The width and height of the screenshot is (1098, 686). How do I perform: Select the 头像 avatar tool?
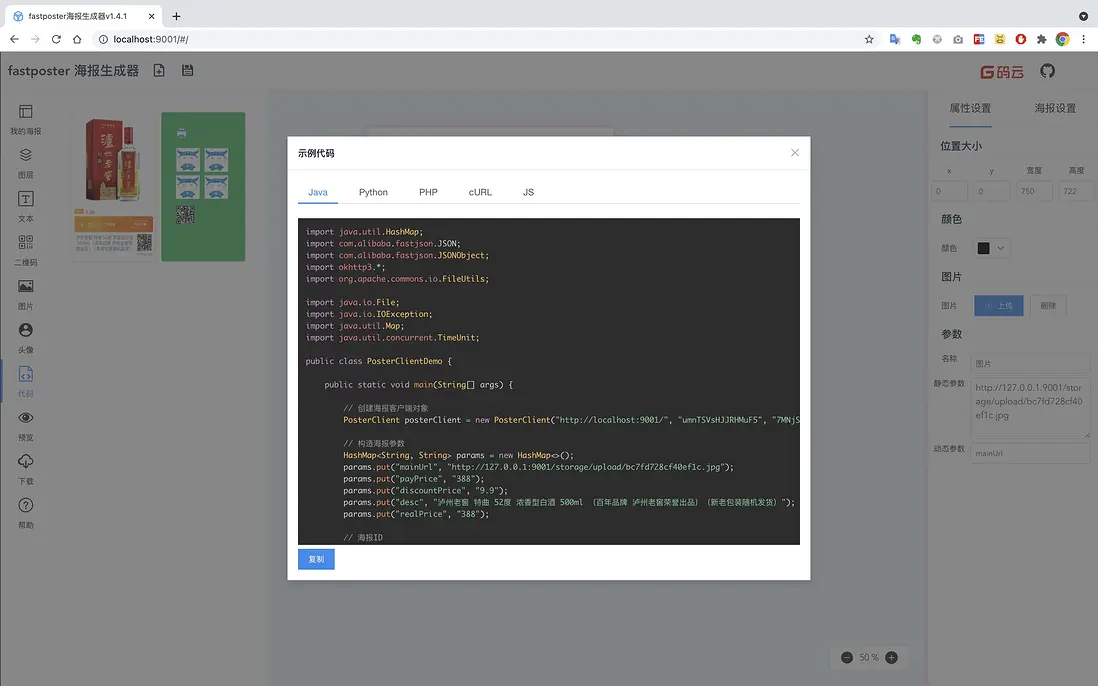pyautogui.click(x=26, y=330)
